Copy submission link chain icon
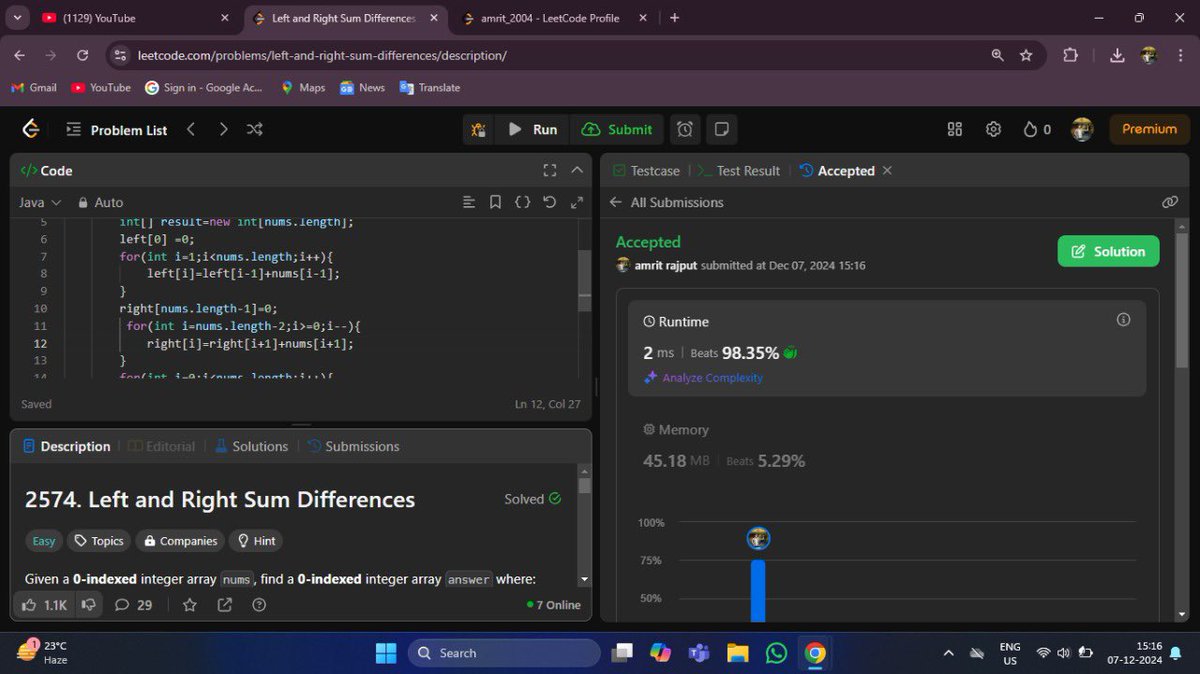The height and width of the screenshot is (674, 1200). click(1170, 202)
